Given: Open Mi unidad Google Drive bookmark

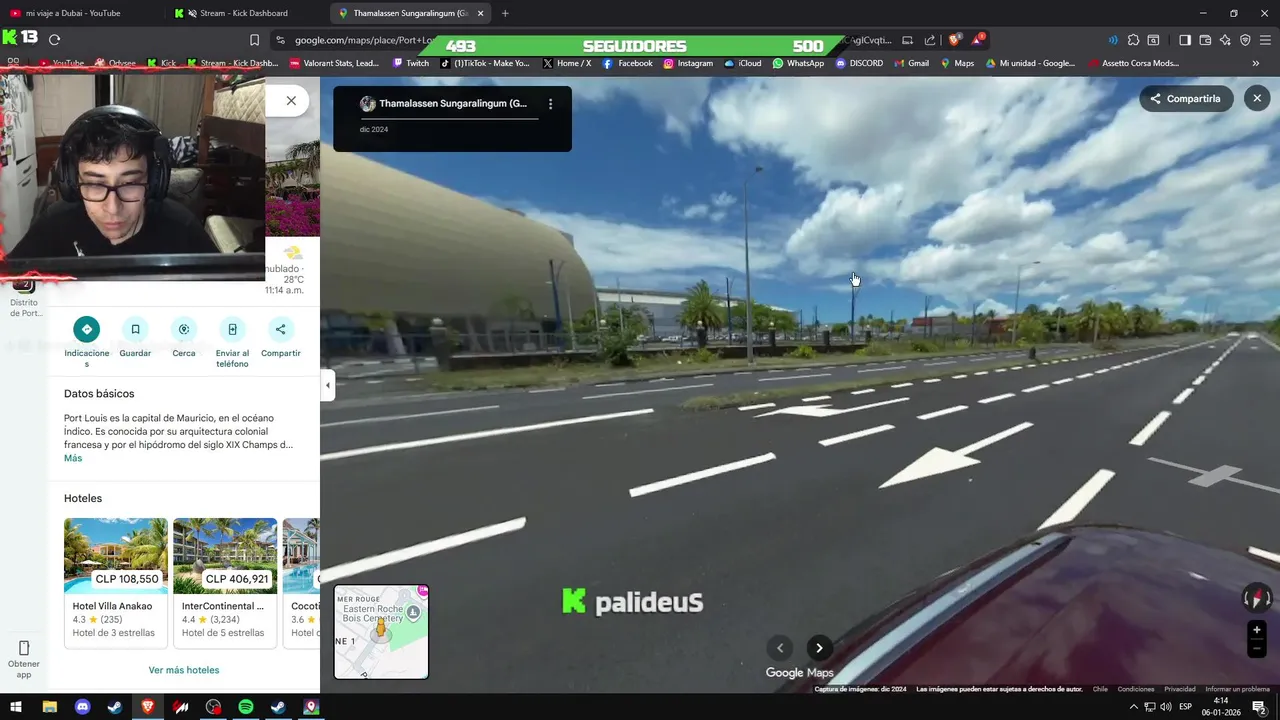Looking at the screenshot, I should [x=1031, y=63].
